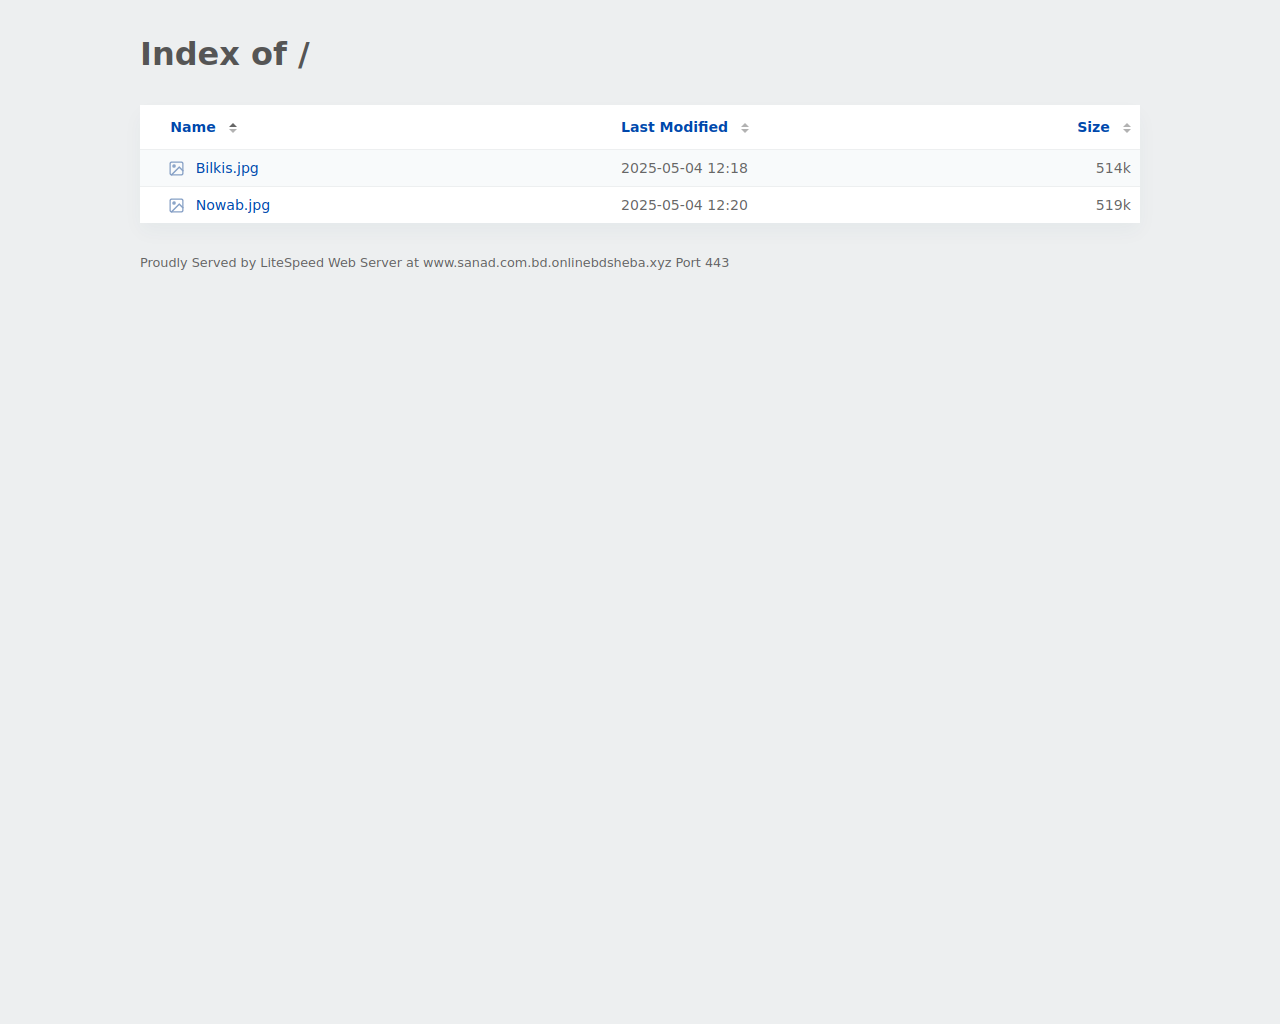Click the sort arrows next to Name
1280x1024 pixels.
point(233,127)
